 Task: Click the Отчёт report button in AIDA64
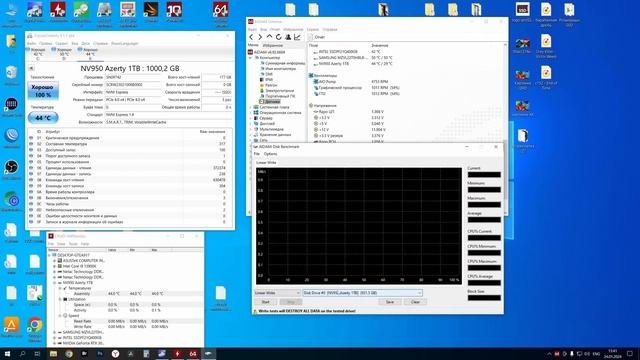[x=317, y=37]
